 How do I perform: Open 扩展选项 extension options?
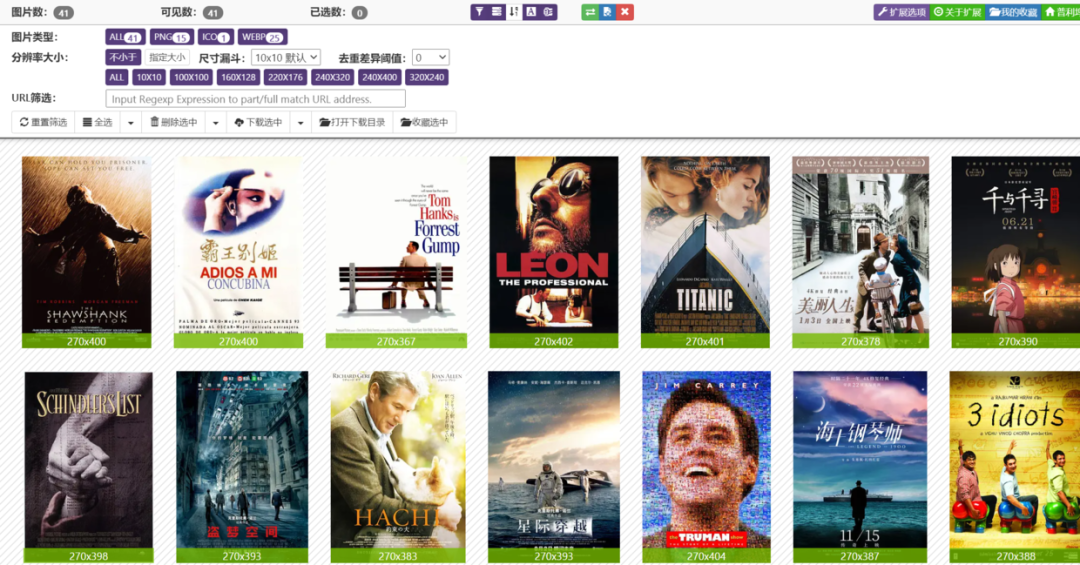[902, 12]
